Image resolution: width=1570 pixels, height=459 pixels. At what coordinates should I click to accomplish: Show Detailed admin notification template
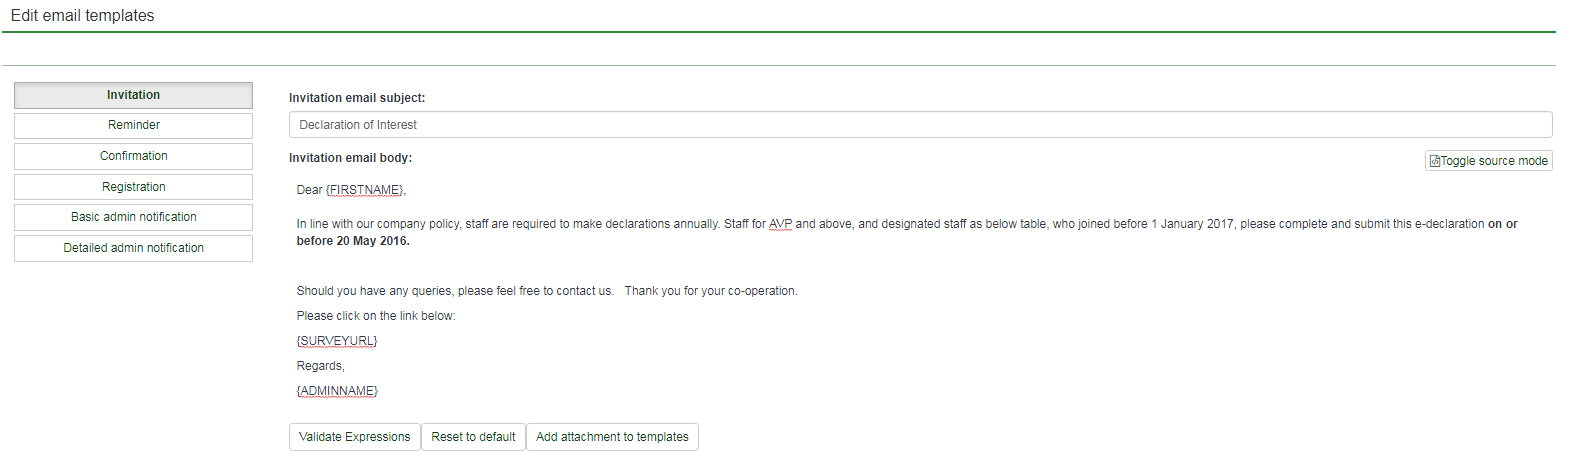pos(133,248)
